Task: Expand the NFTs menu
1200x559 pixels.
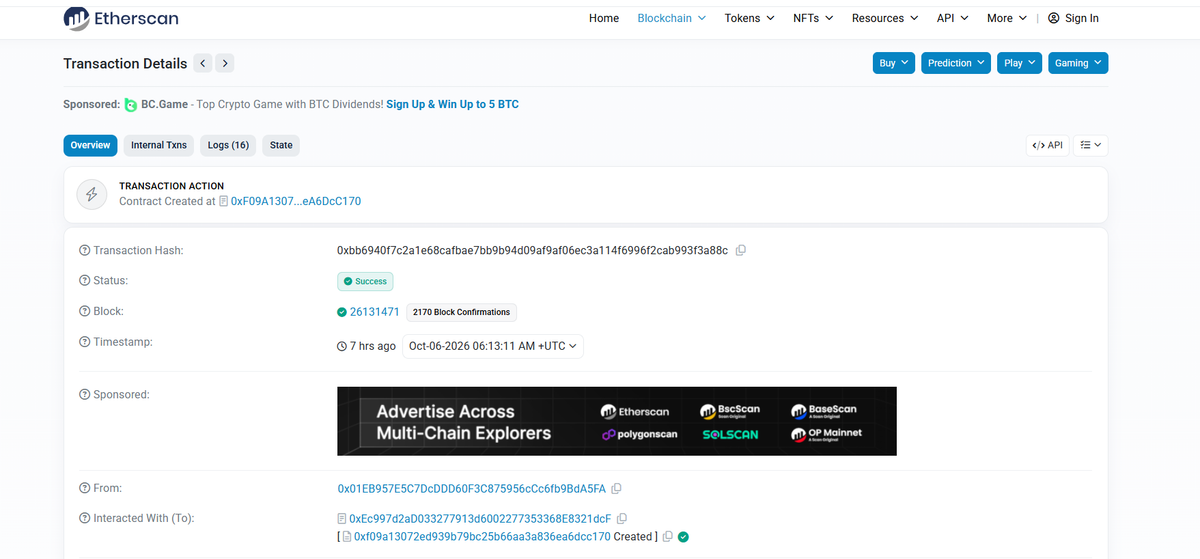Action: click(x=813, y=18)
